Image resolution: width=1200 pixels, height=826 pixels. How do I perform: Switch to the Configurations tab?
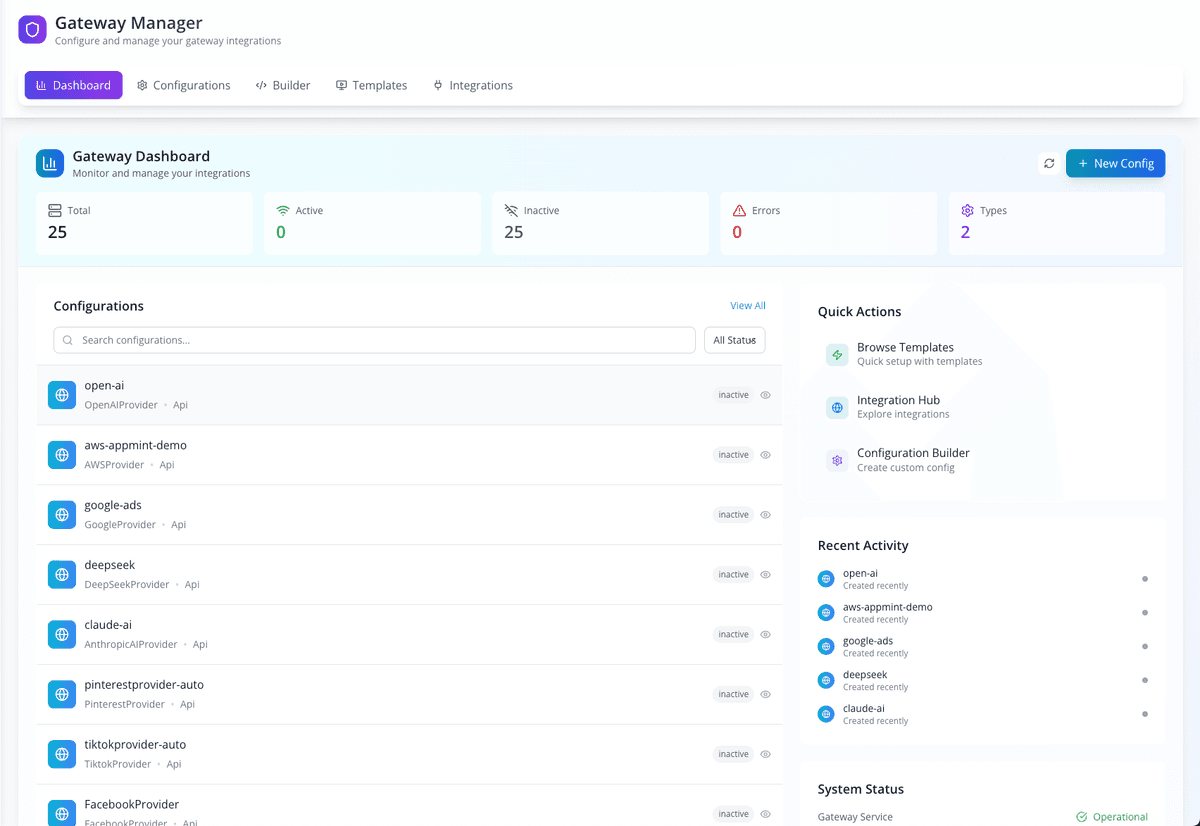point(184,85)
